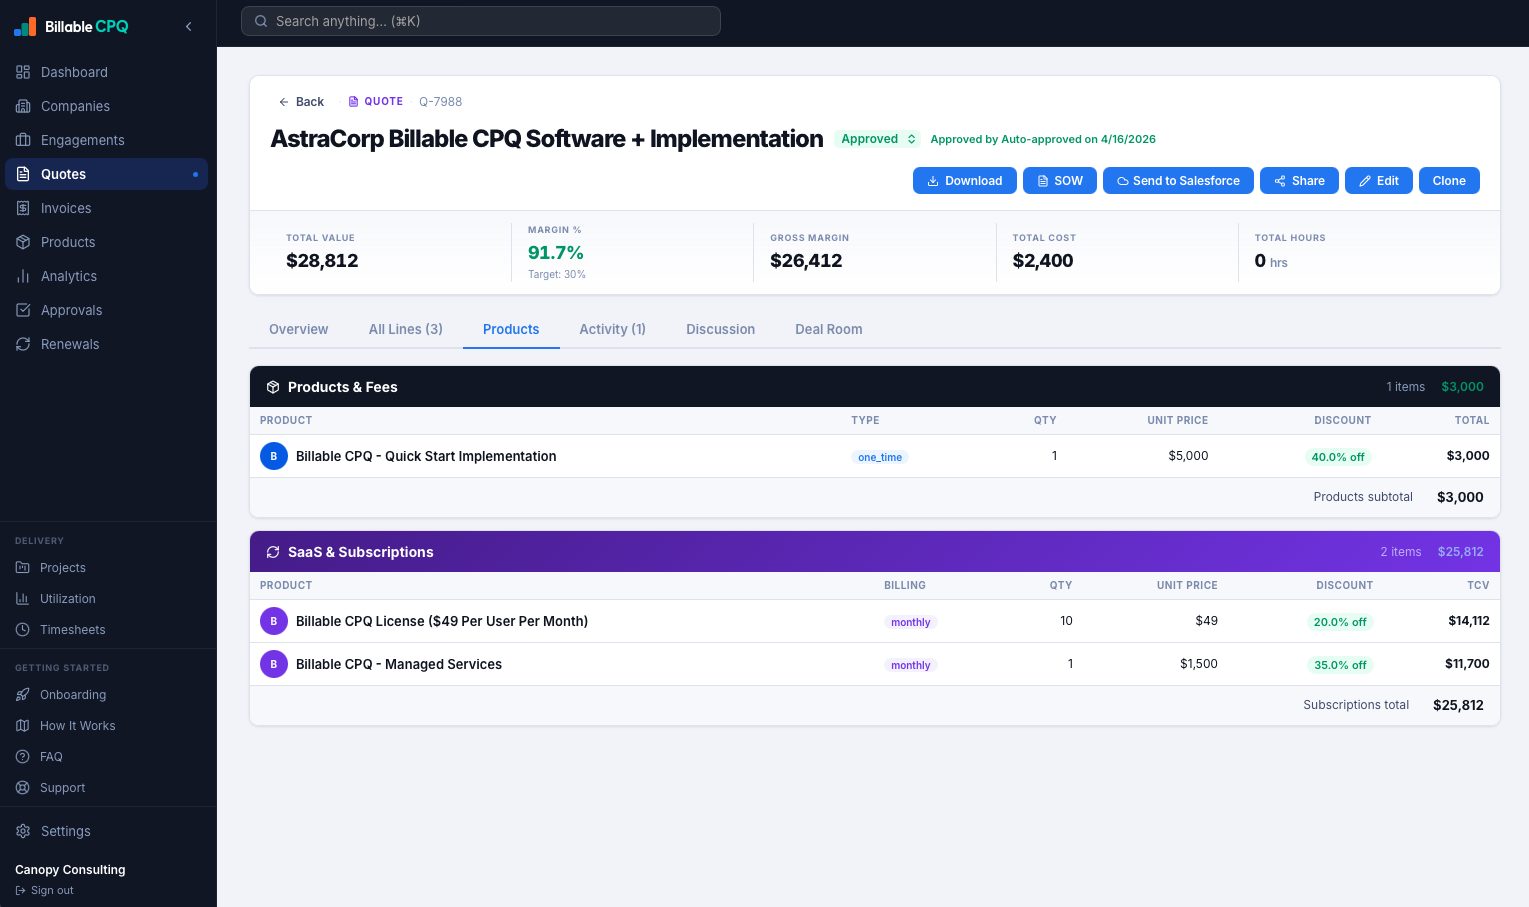The width and height of the screenshot is (1529, 907).
Task: Open the Discussion tab
Action: click(721, 329)
